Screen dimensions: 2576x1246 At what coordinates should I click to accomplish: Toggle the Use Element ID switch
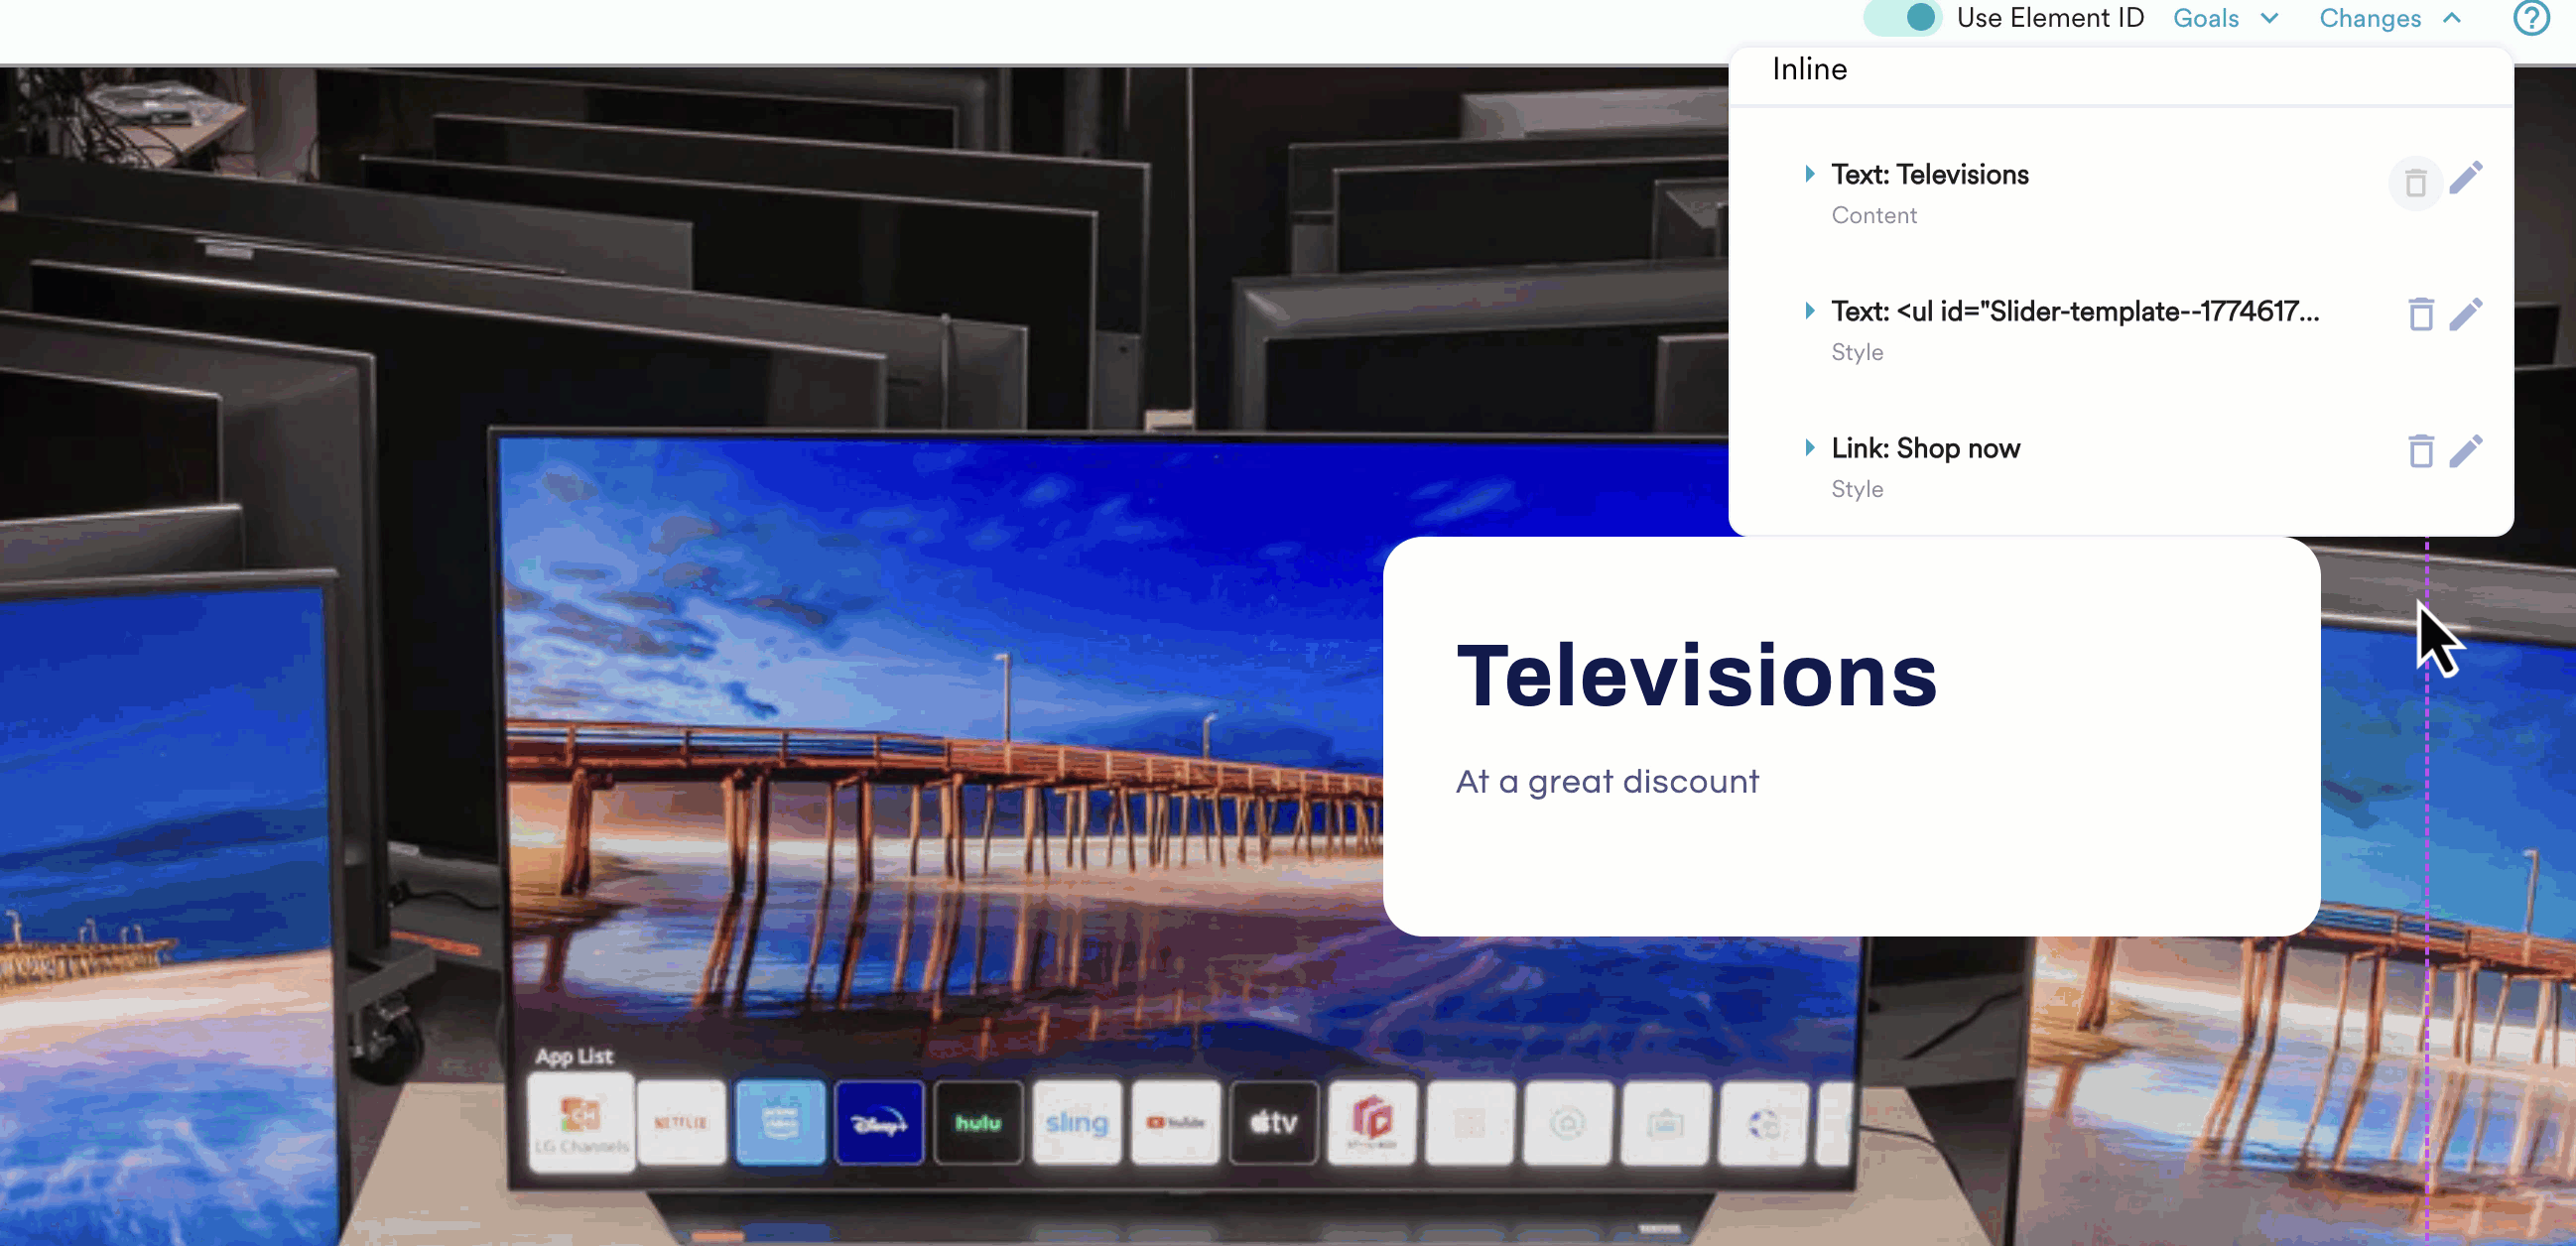(1903, 18)
